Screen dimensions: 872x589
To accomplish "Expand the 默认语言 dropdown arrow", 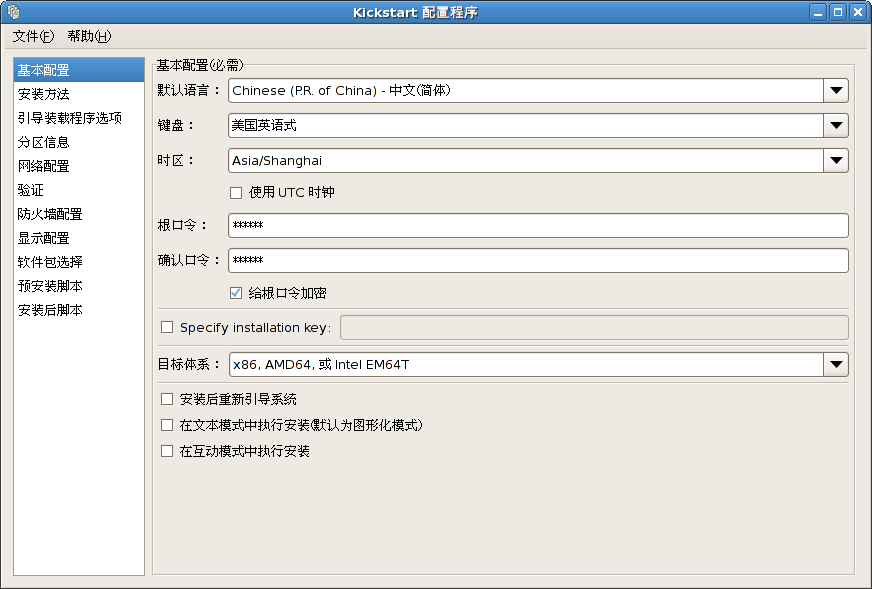I will [836, 91].
